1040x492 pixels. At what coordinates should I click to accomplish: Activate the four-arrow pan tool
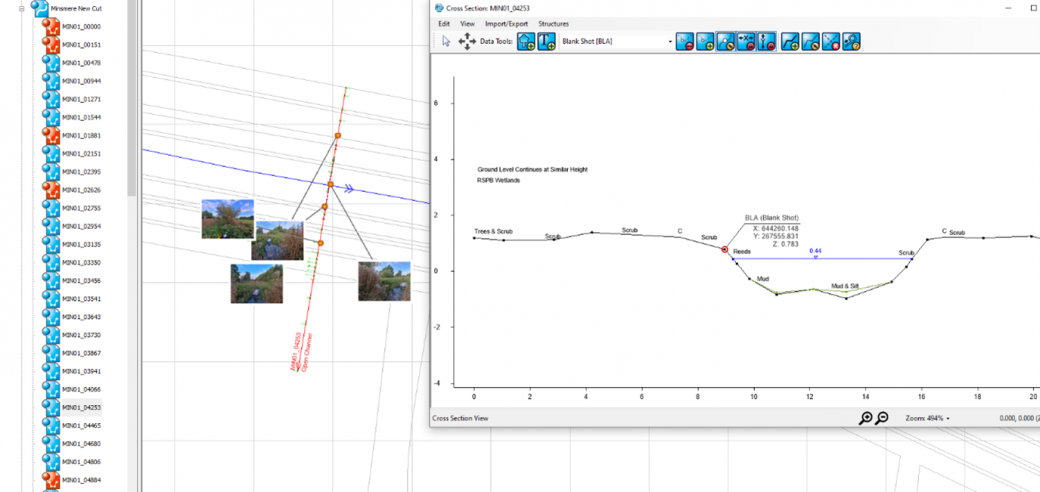point(467,41)
